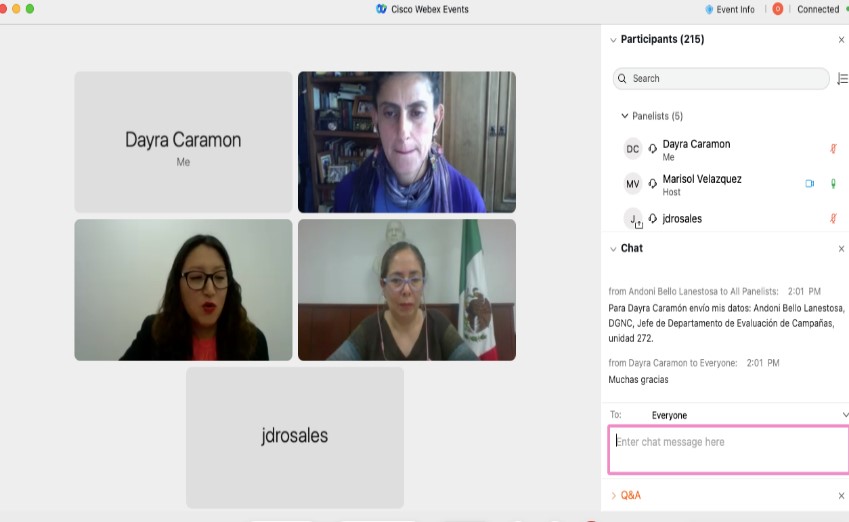Collapse the Panelists (5) group
The width and height of the screenshot is (849, 522).
(624, 116)
